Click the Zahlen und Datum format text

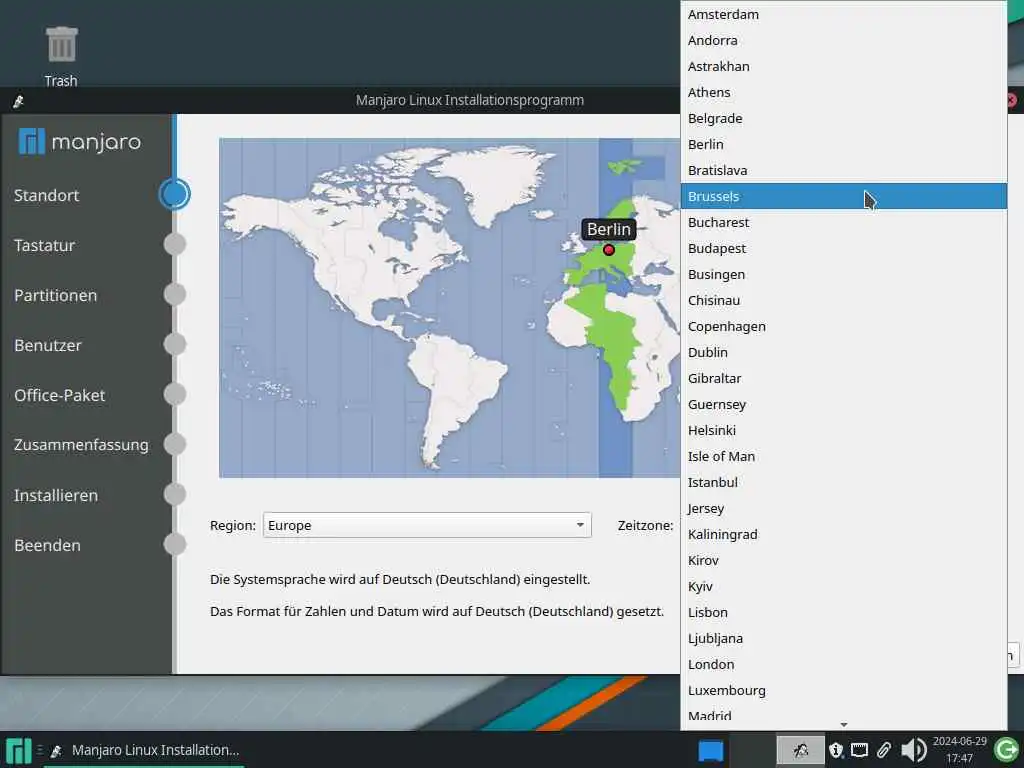point(437,611)
